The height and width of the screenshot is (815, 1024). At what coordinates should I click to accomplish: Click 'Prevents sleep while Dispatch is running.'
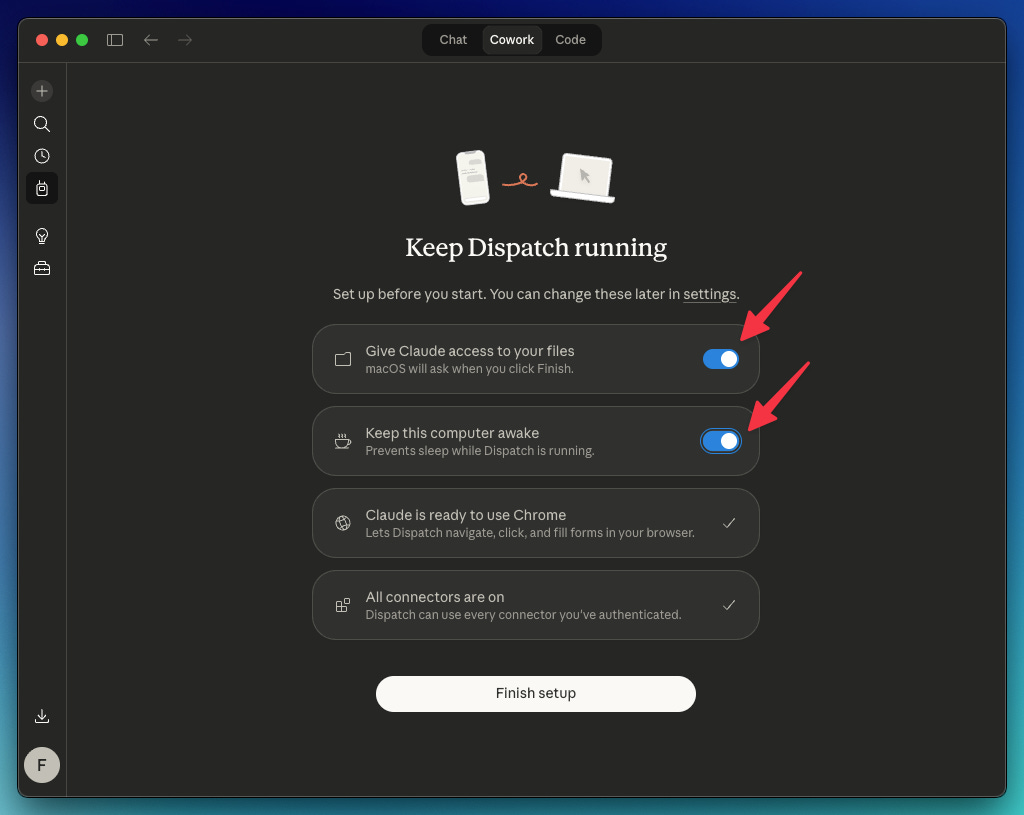point(480,451)
